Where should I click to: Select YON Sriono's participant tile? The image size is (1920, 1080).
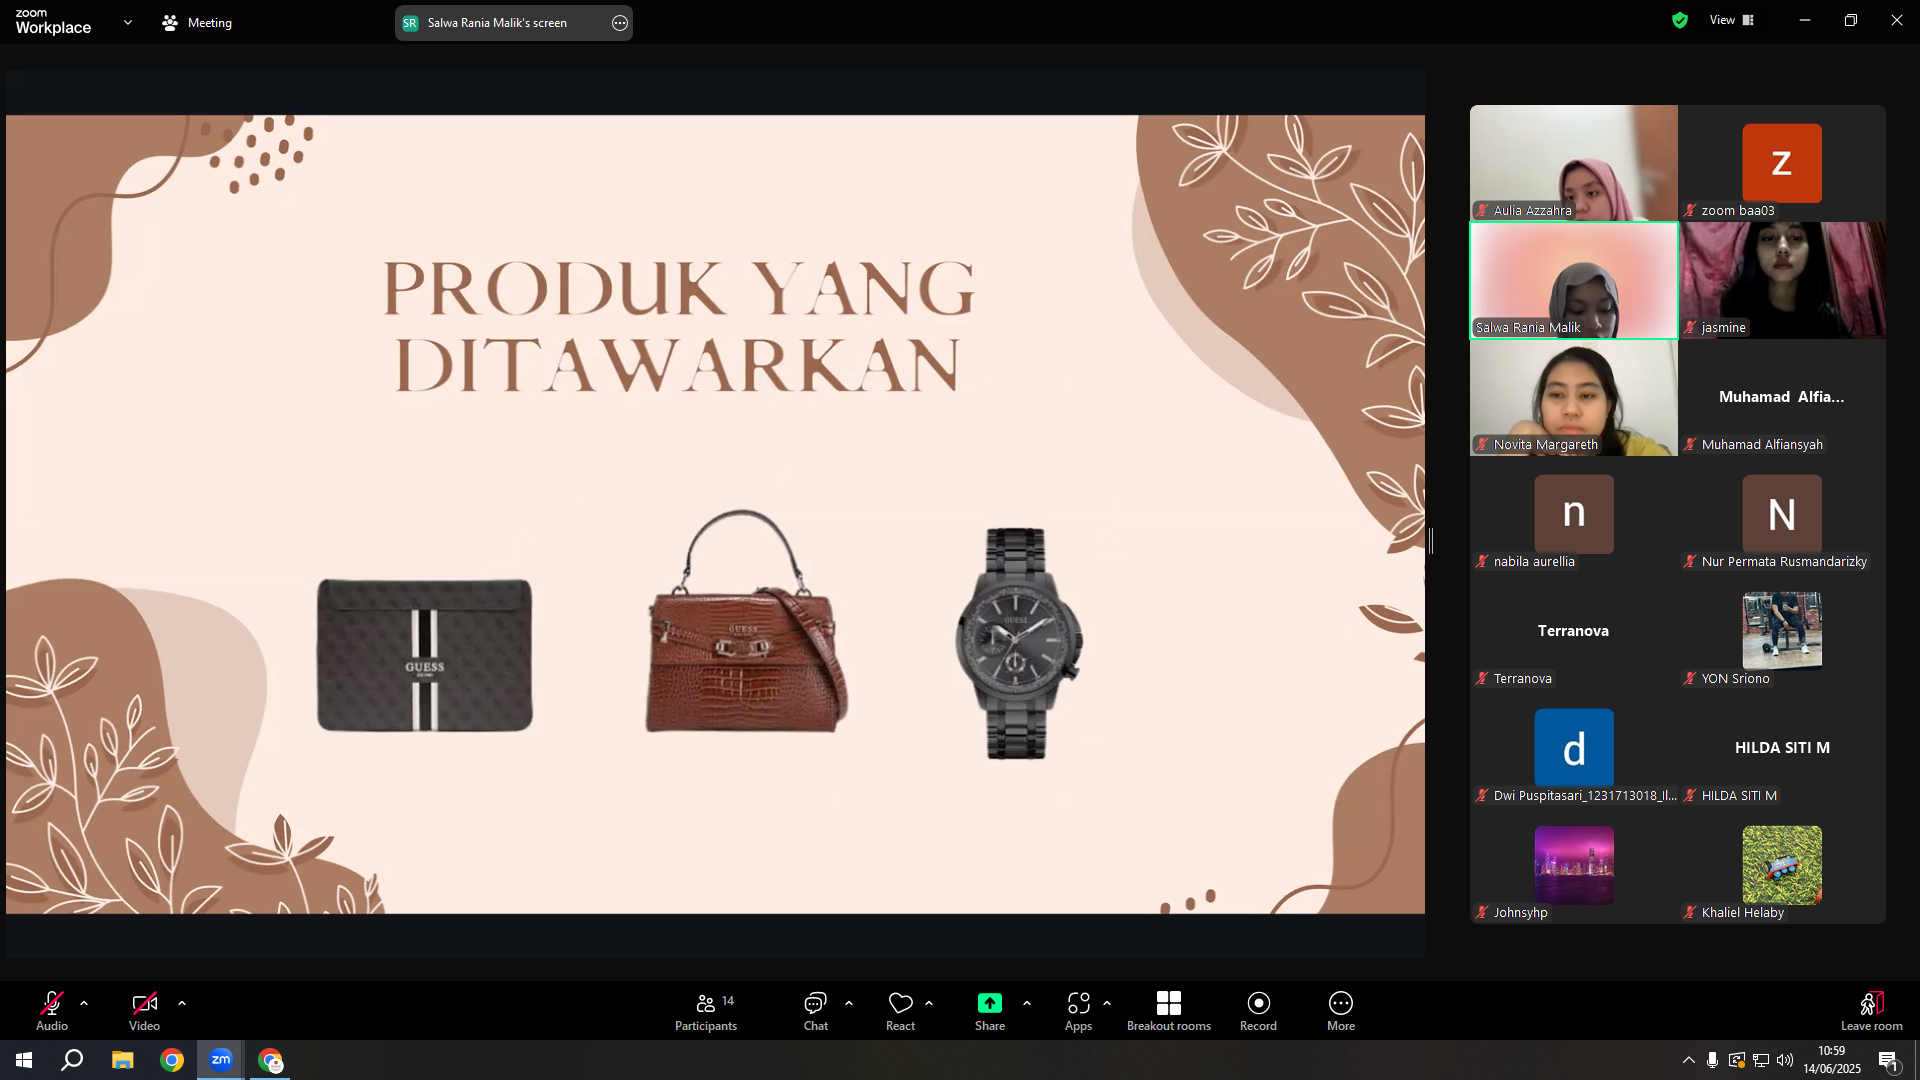click(x=1782, y=631)
